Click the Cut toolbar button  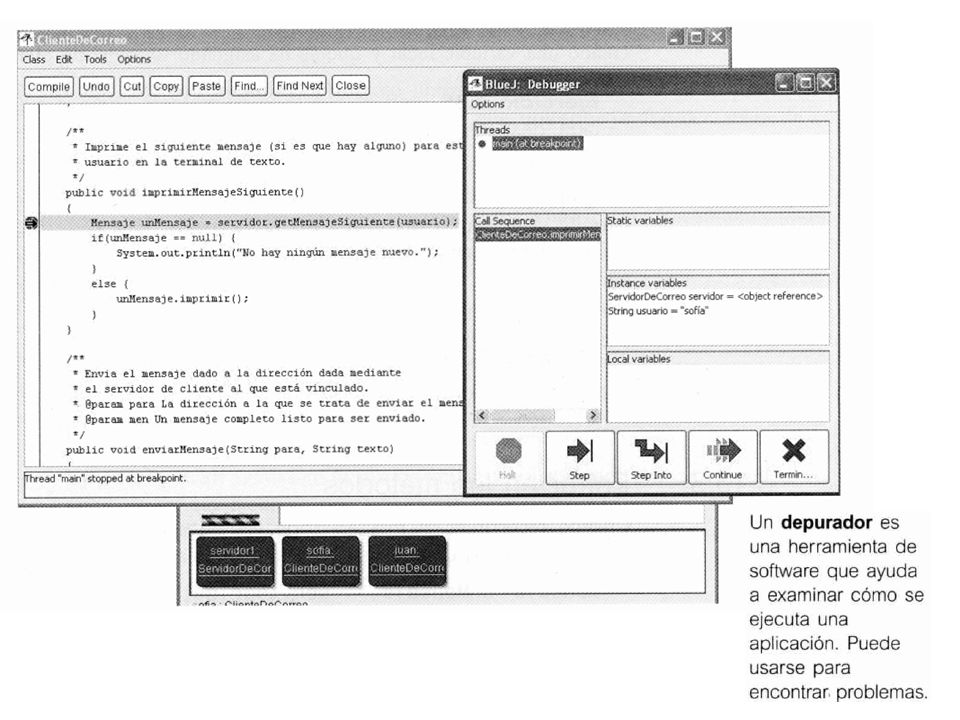tap(132, 86)
